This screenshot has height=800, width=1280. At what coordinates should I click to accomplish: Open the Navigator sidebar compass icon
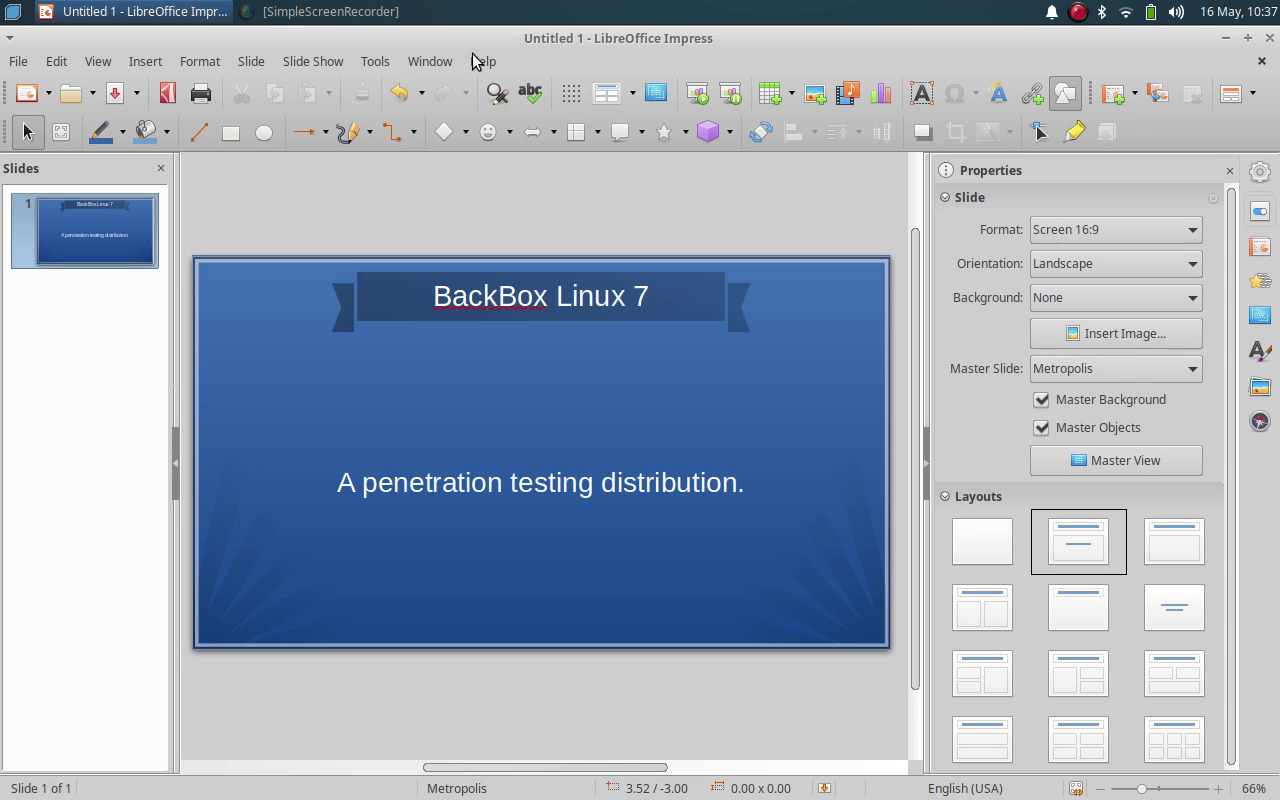(x=1260, y=421)
